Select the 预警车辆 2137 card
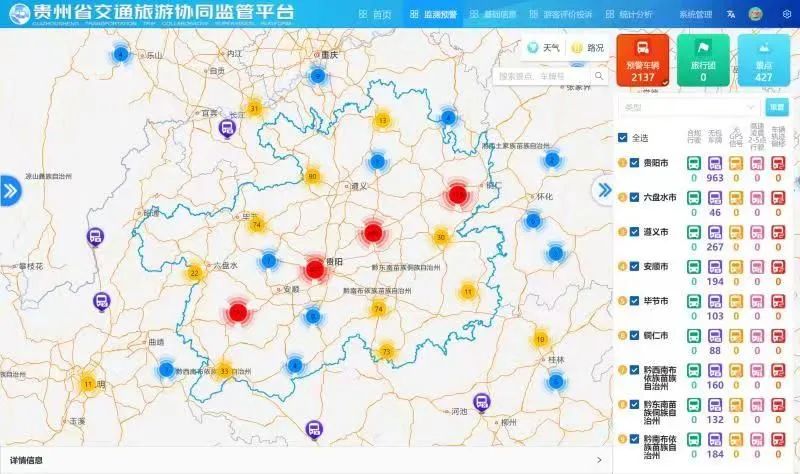800x474 pixels. tap(641, 60)
